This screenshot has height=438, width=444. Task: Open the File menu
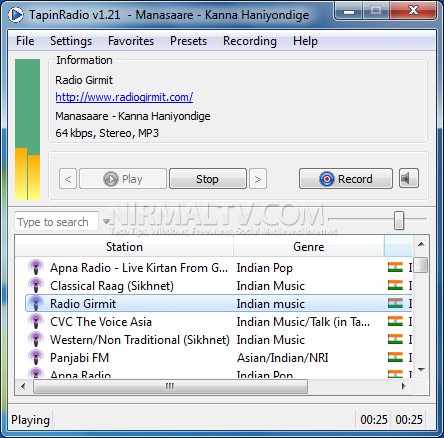pos(25,41)
